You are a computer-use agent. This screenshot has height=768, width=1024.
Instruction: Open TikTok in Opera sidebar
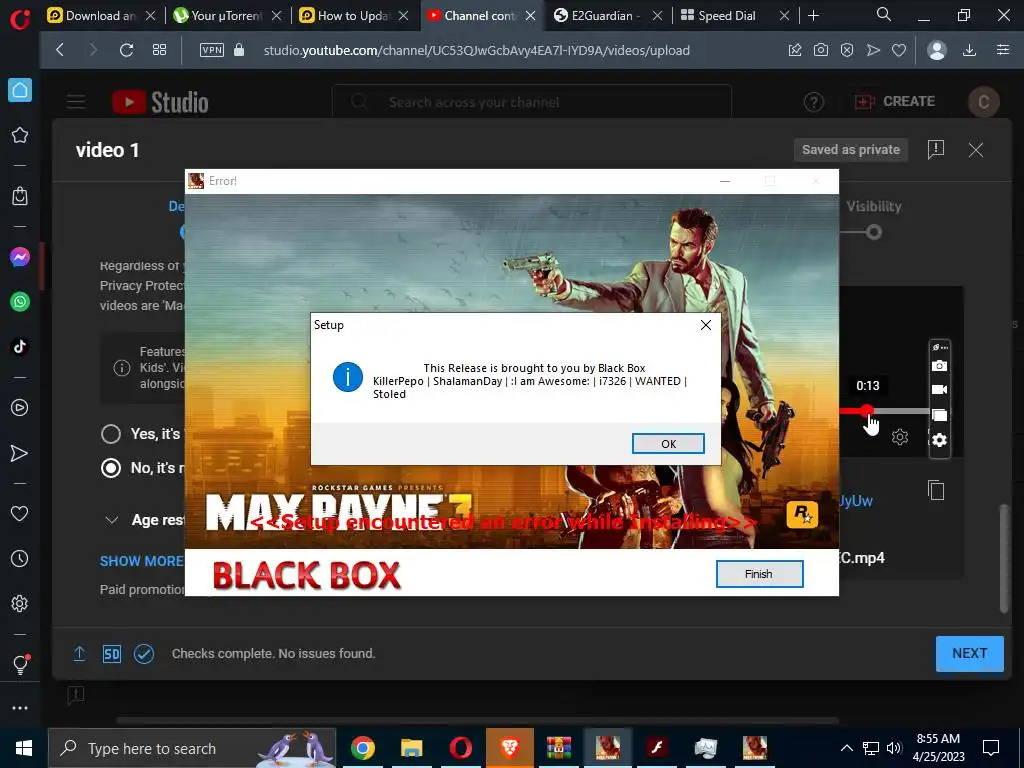(20, 346)
